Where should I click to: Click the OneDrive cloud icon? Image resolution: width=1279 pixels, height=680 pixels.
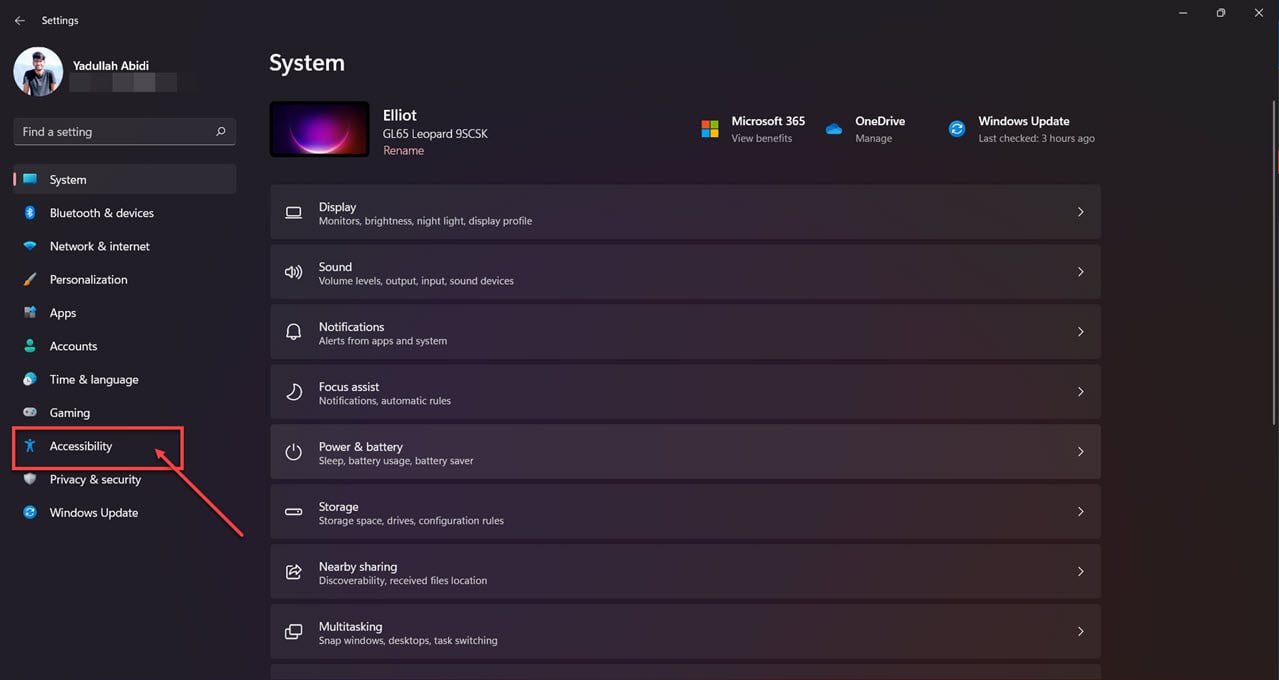pos(834,129)
